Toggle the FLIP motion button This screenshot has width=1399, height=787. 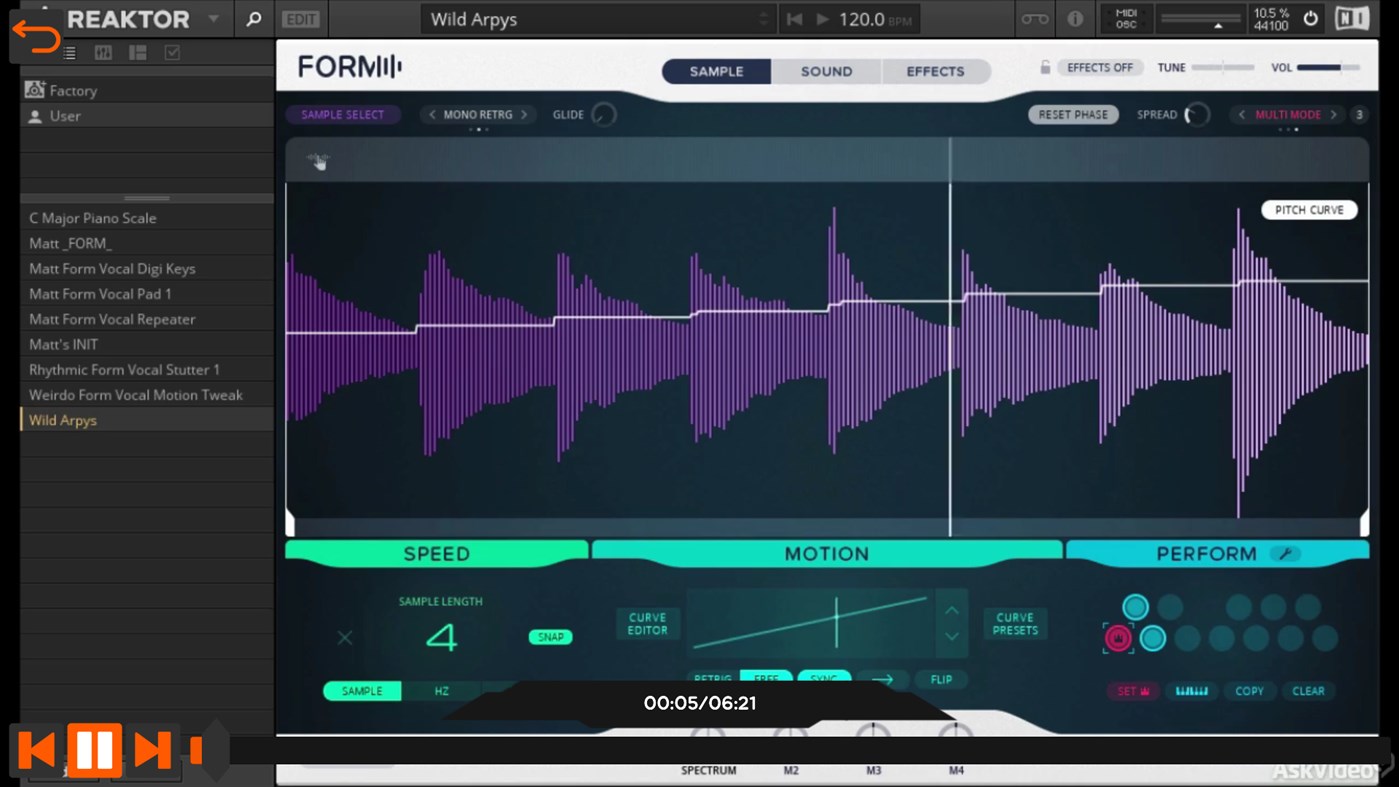coord(941,680)
